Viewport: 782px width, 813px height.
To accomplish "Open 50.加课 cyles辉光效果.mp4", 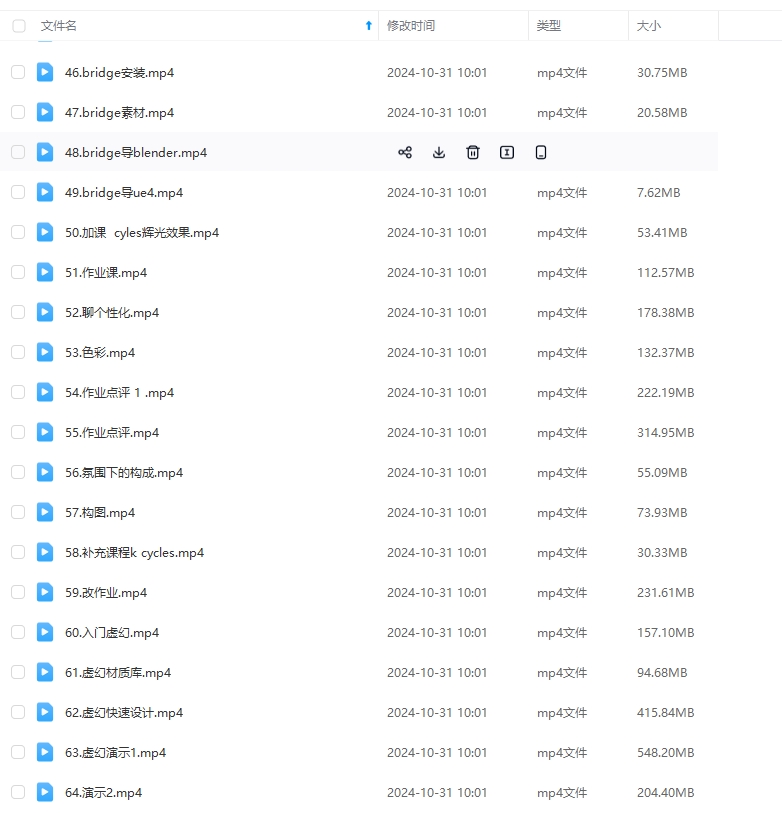I will pyautogui.click(x=141, y=233).
